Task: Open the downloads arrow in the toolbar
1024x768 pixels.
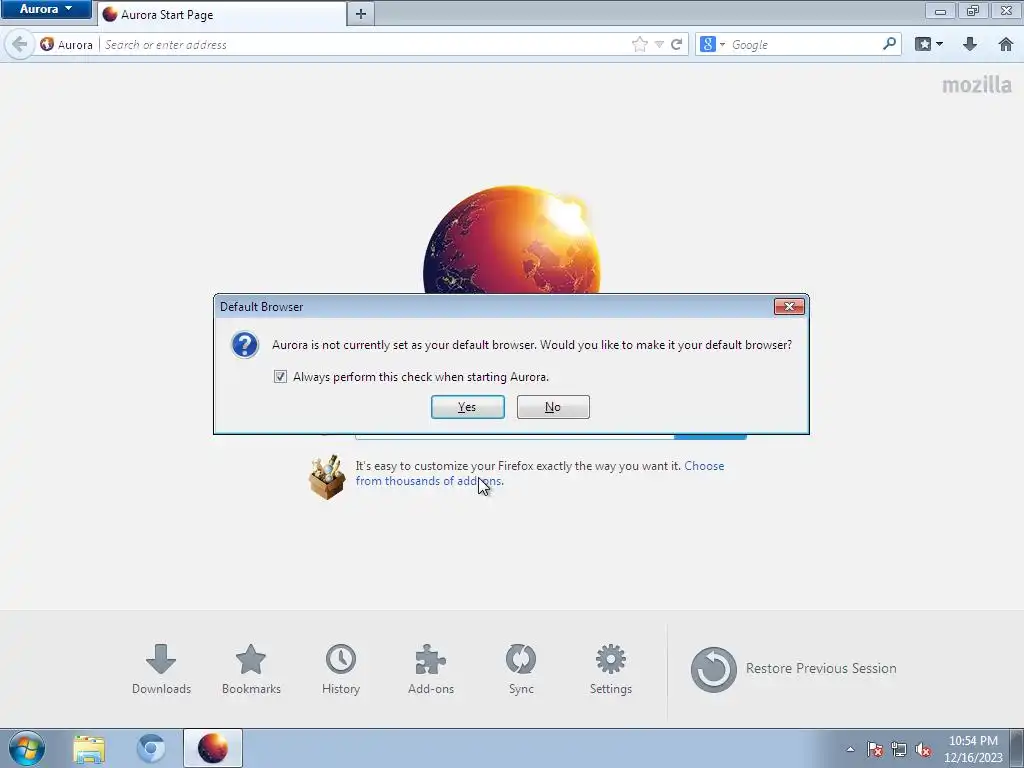Action: (x=970, y=44)
